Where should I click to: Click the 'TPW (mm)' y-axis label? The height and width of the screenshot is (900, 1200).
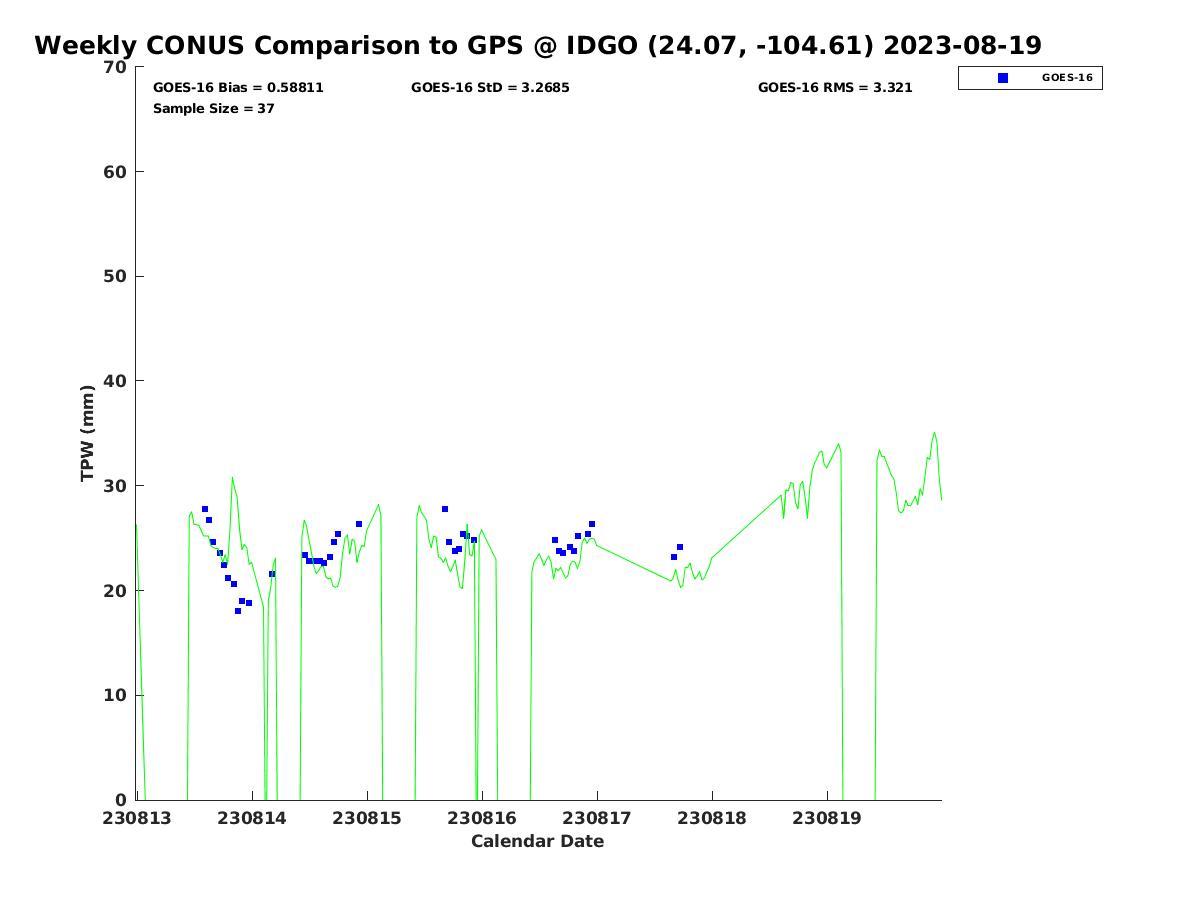point(88,433)
